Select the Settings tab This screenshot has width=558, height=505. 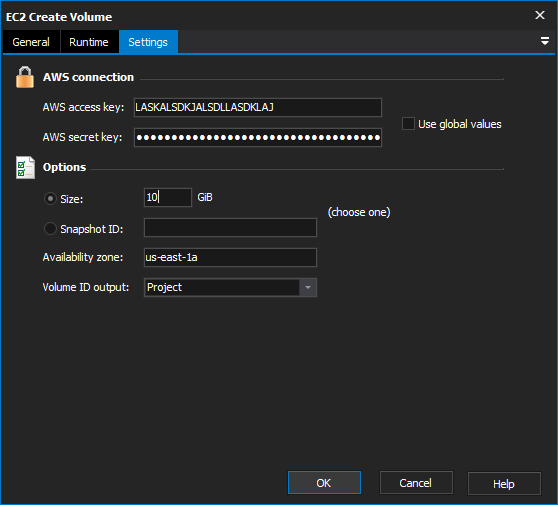click(148, 42)
